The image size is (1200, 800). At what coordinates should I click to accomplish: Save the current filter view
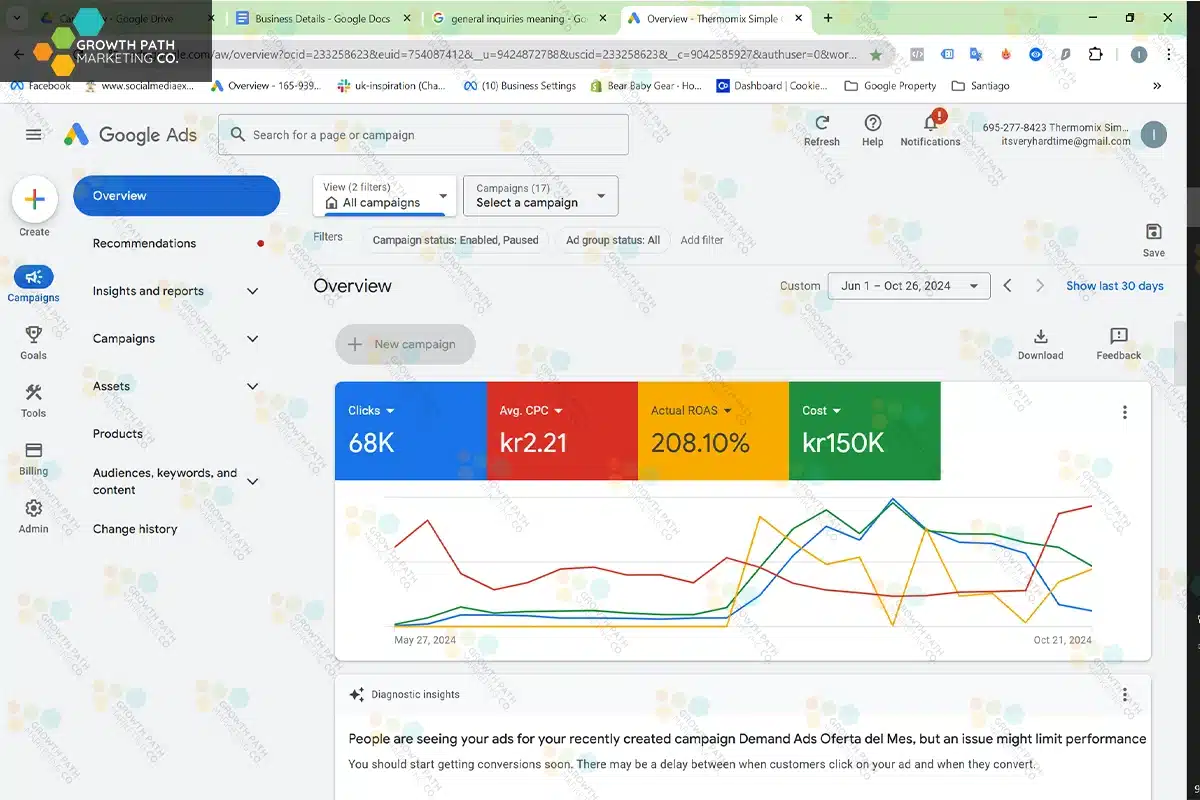tap(1153, 232)
